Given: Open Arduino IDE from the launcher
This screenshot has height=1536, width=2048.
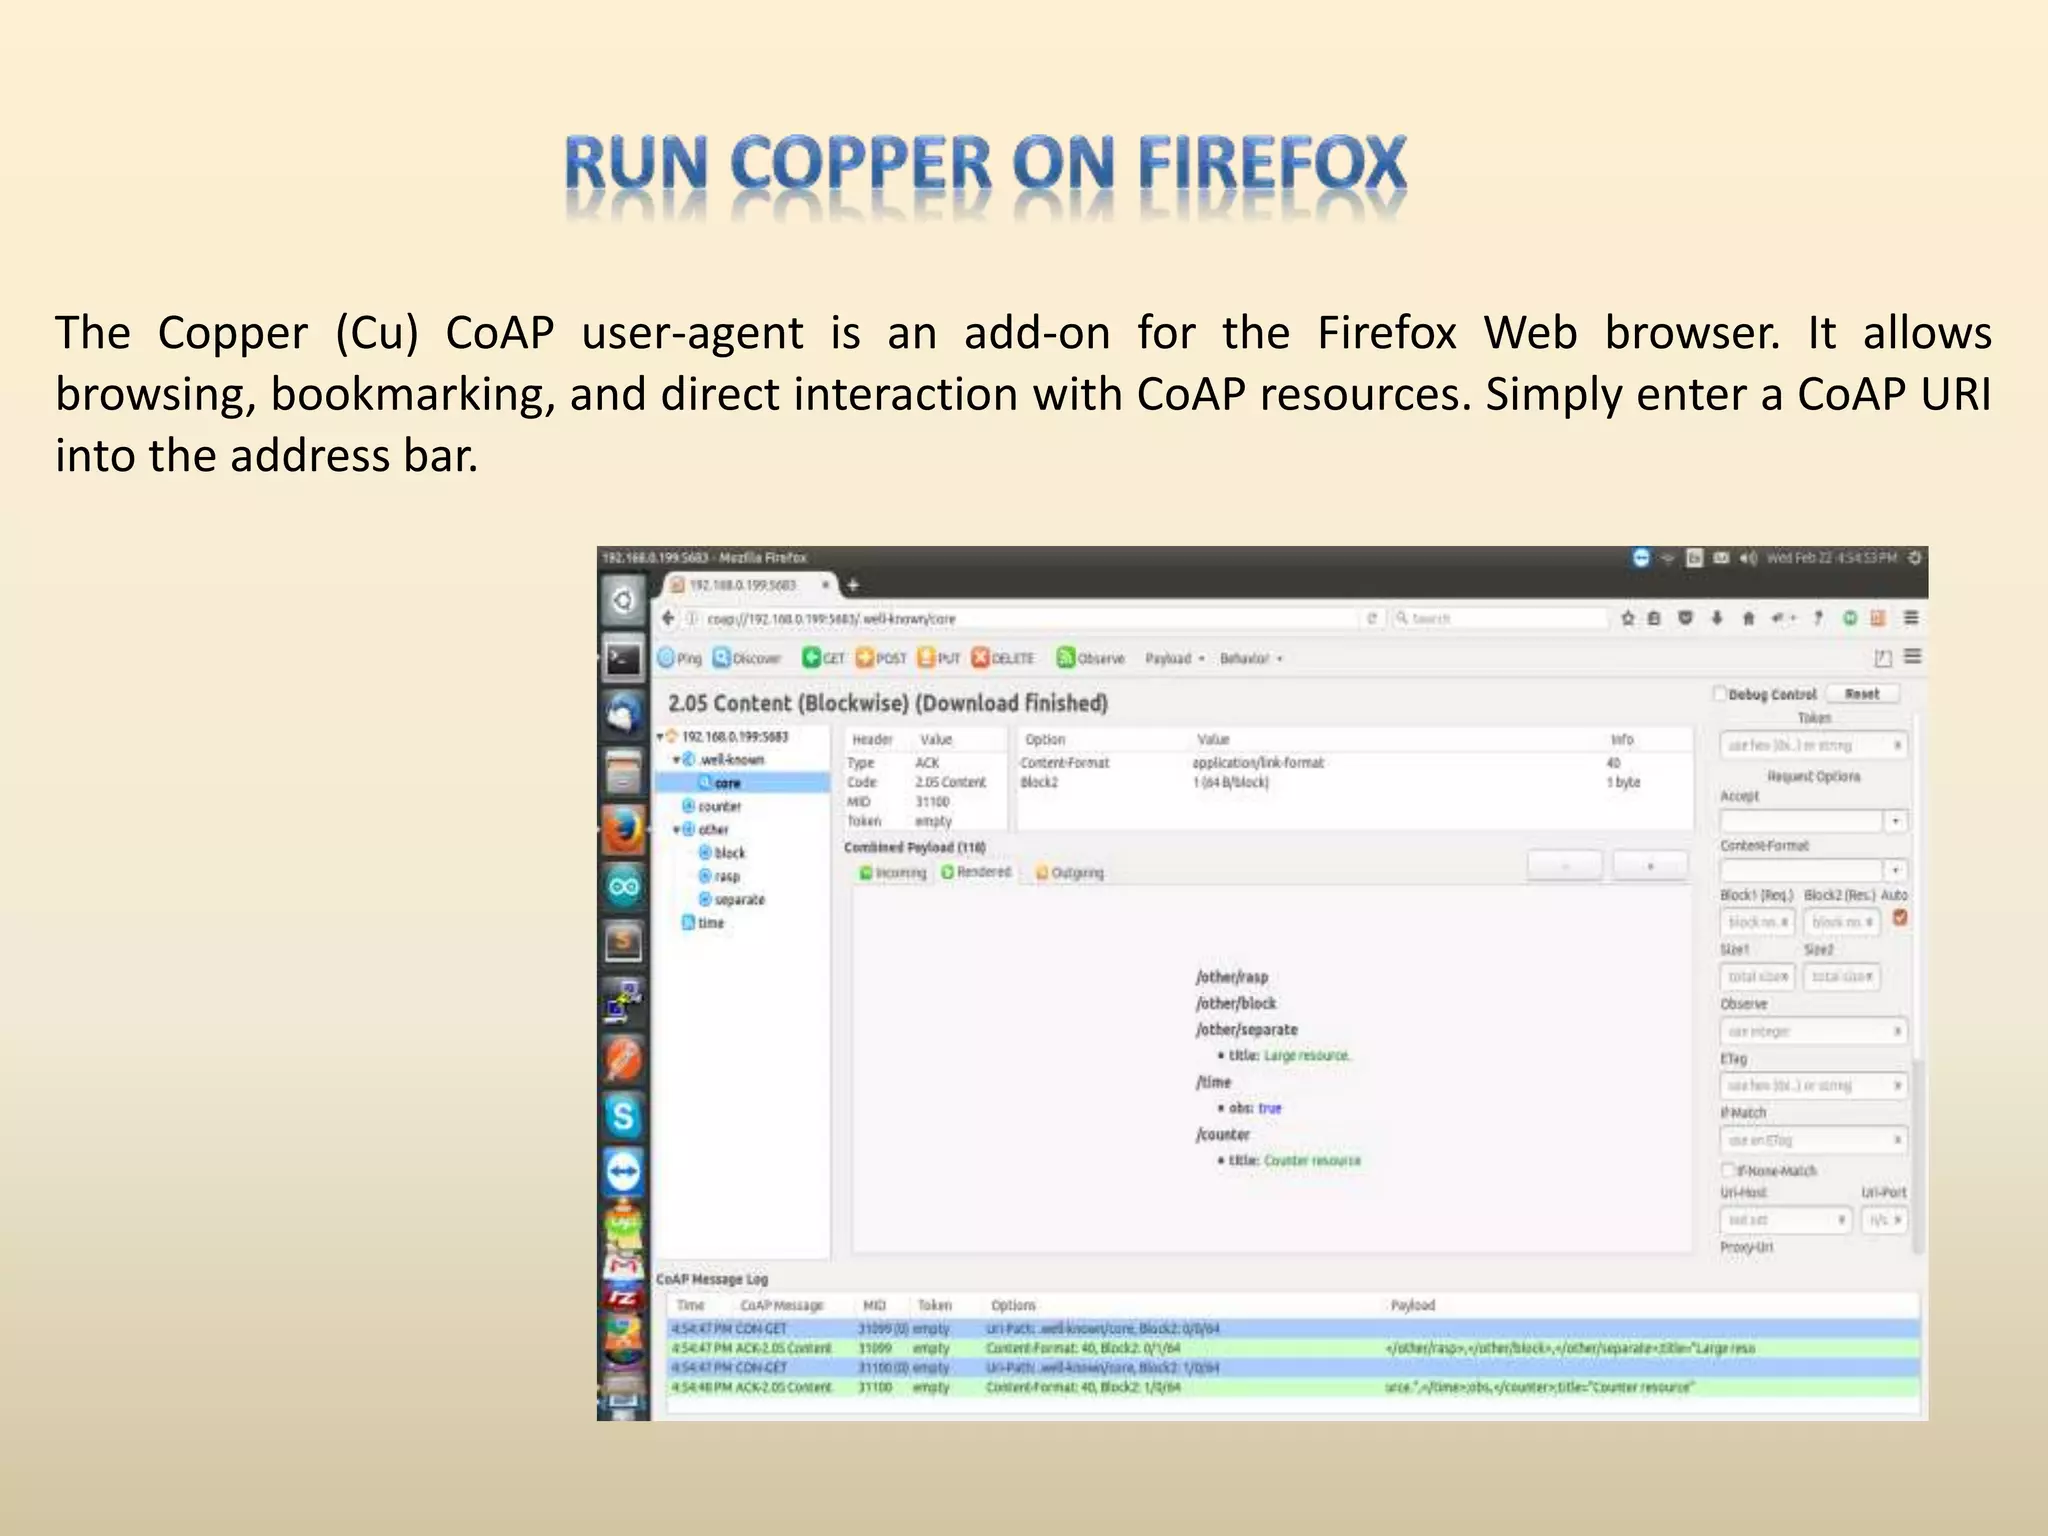Looking at the screenshot, I should pos(623,886).
